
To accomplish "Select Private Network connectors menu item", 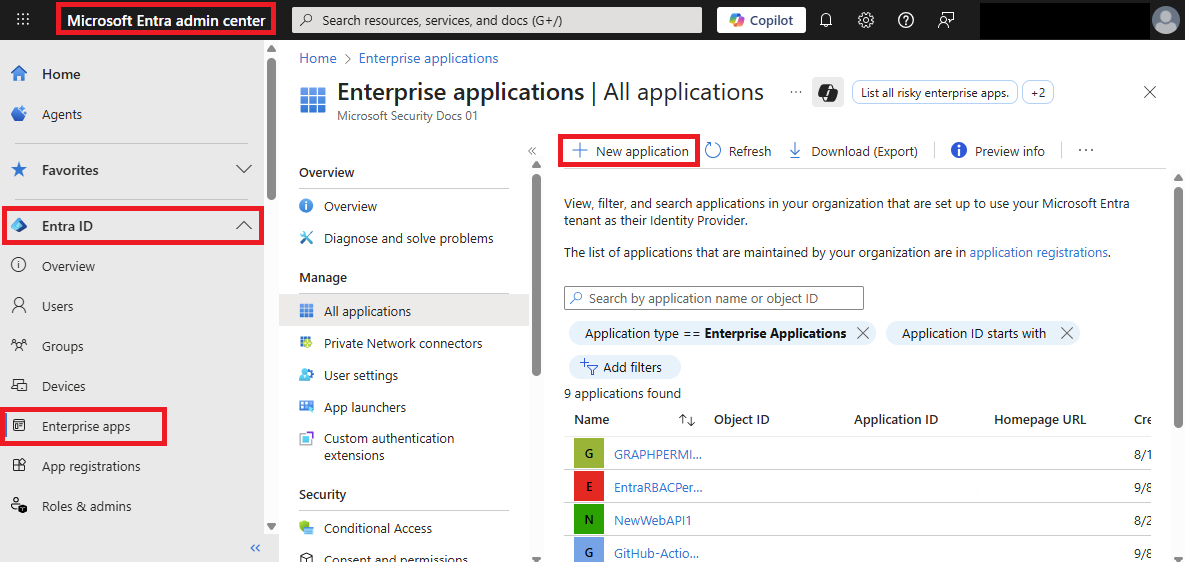I will [402, 343].
